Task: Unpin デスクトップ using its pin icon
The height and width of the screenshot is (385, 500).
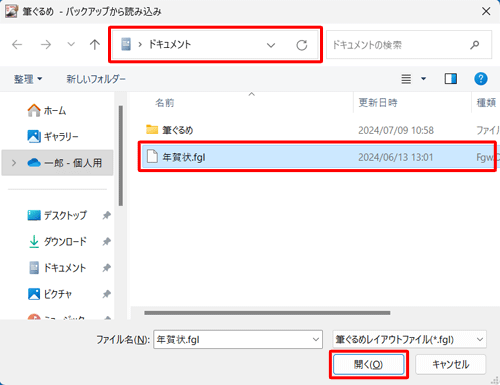Action: point(106,215)
